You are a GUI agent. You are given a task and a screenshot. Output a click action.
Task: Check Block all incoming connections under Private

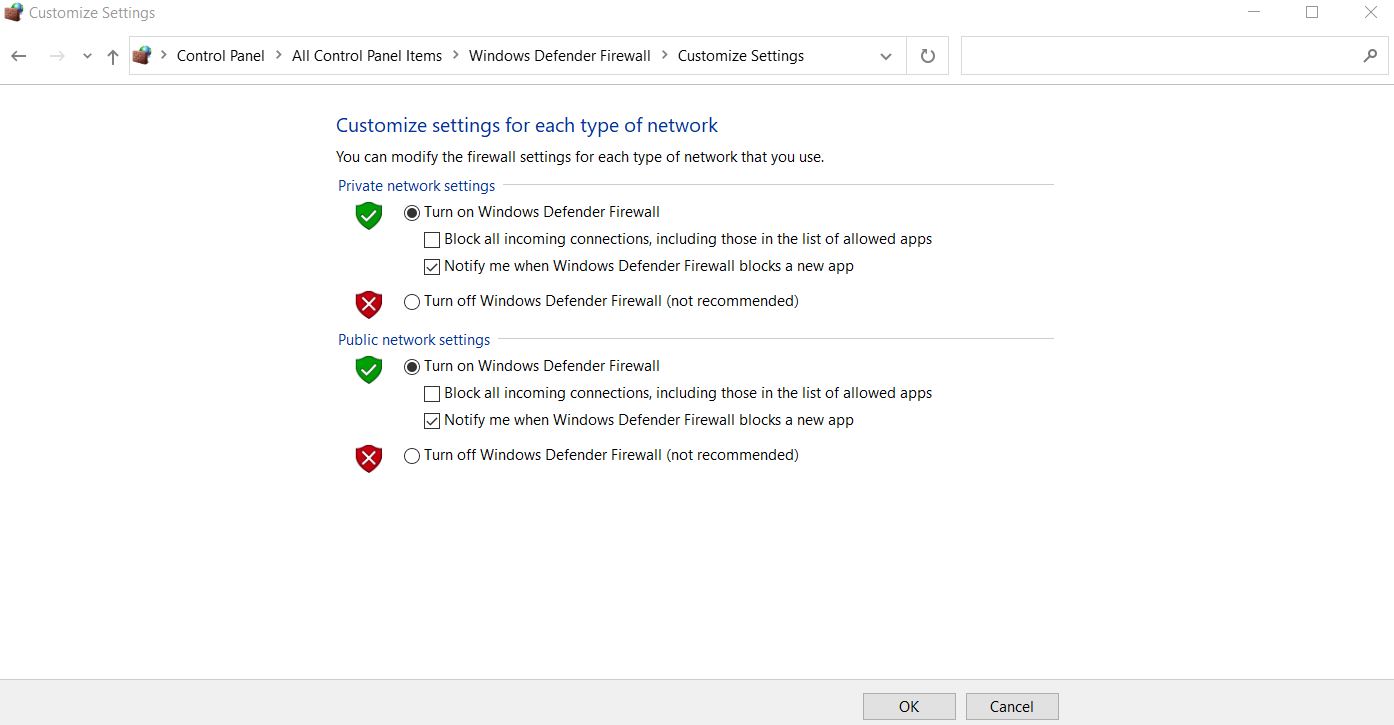coord(432,240)
